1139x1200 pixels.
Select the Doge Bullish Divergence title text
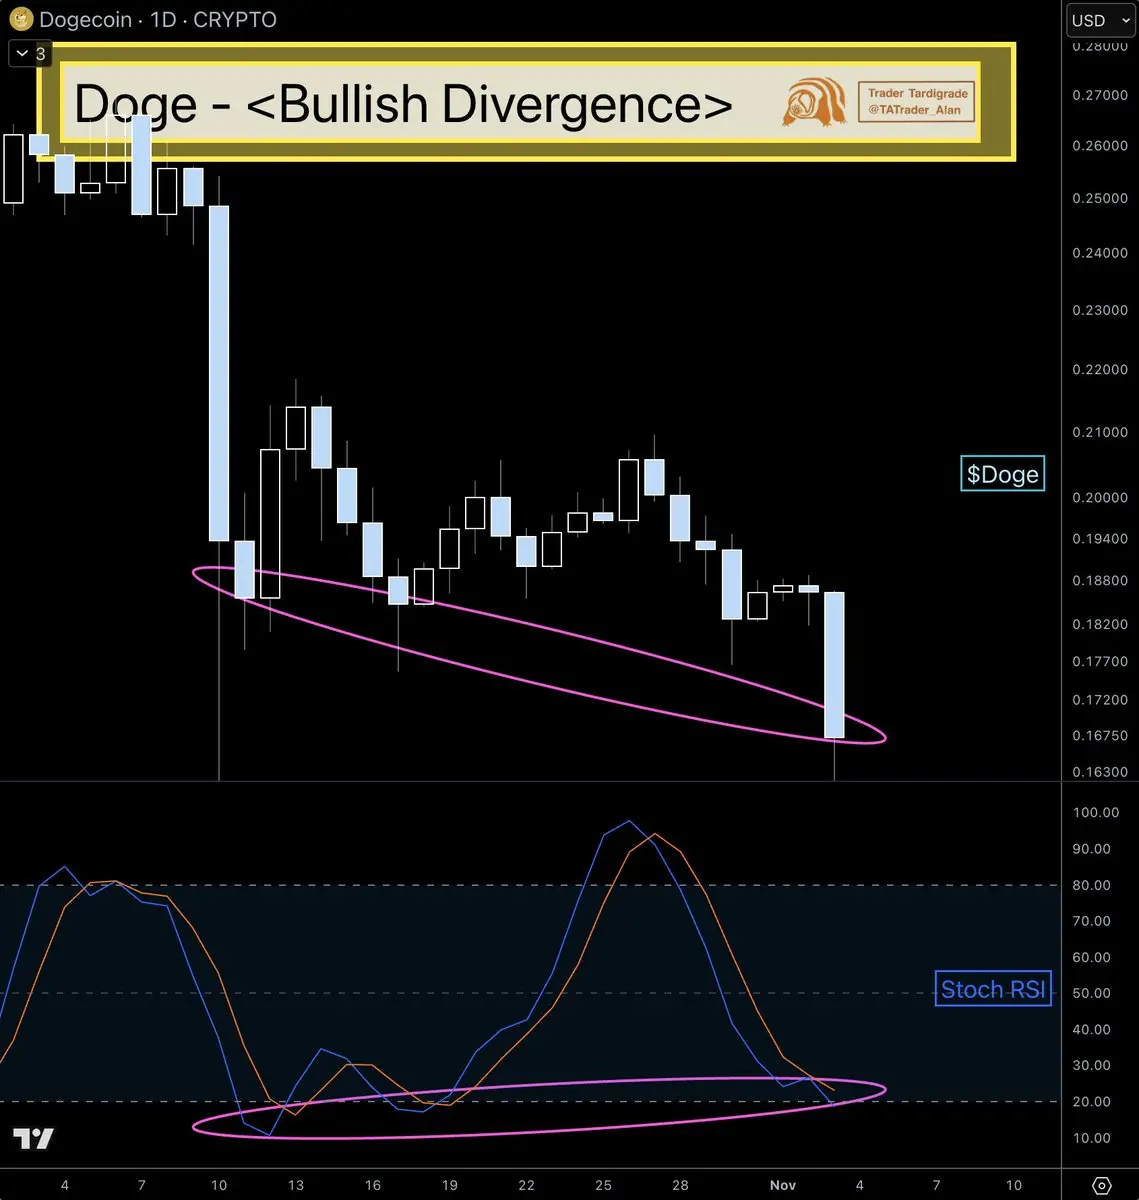click(403, 104)
